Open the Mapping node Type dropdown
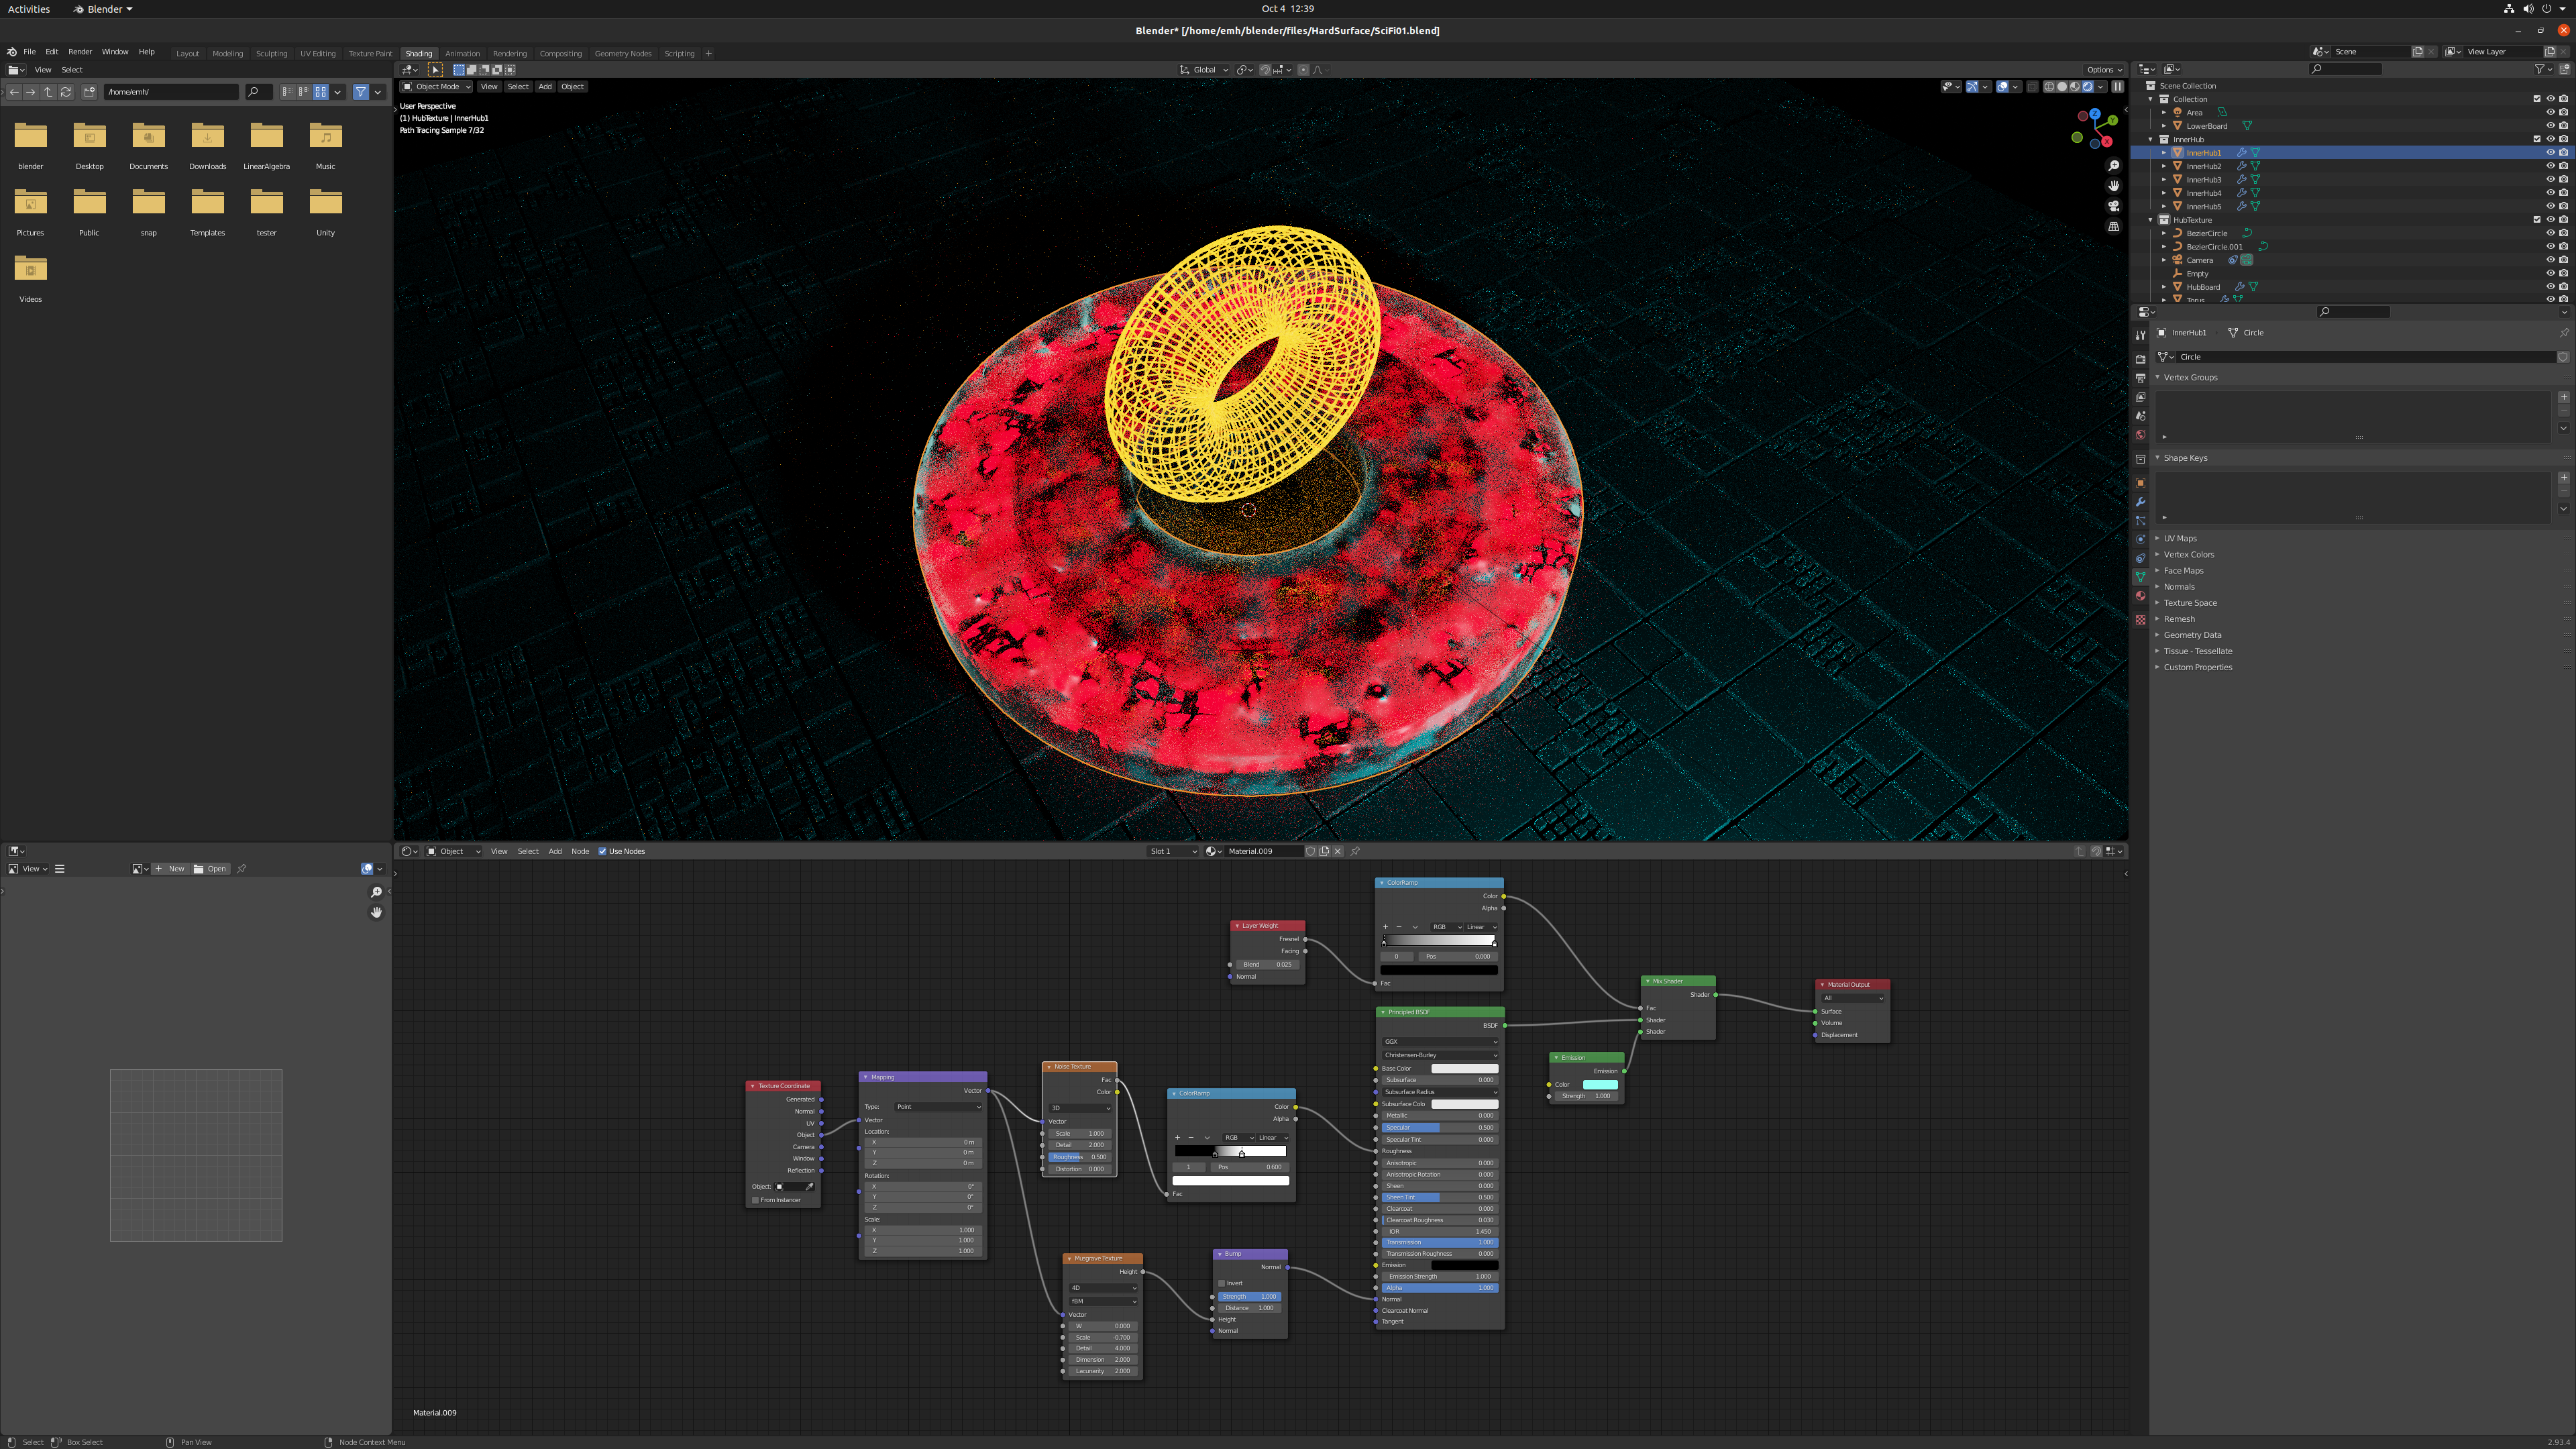This screenshot has height=1449, width=2576. pos(938,1107)
